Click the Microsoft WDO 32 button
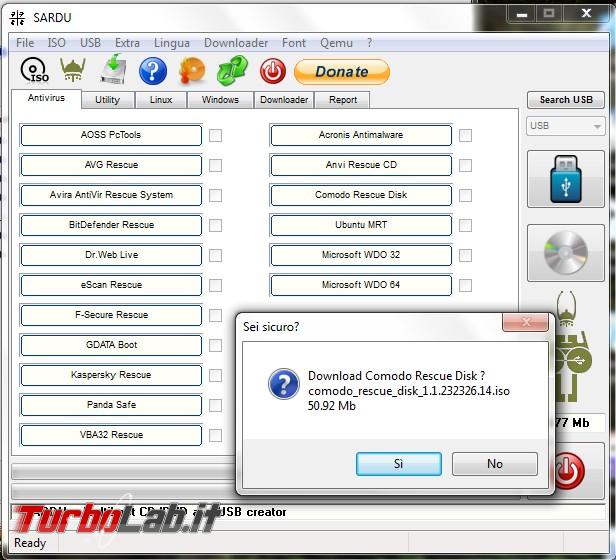616x560 pixels. click(361, 255)
